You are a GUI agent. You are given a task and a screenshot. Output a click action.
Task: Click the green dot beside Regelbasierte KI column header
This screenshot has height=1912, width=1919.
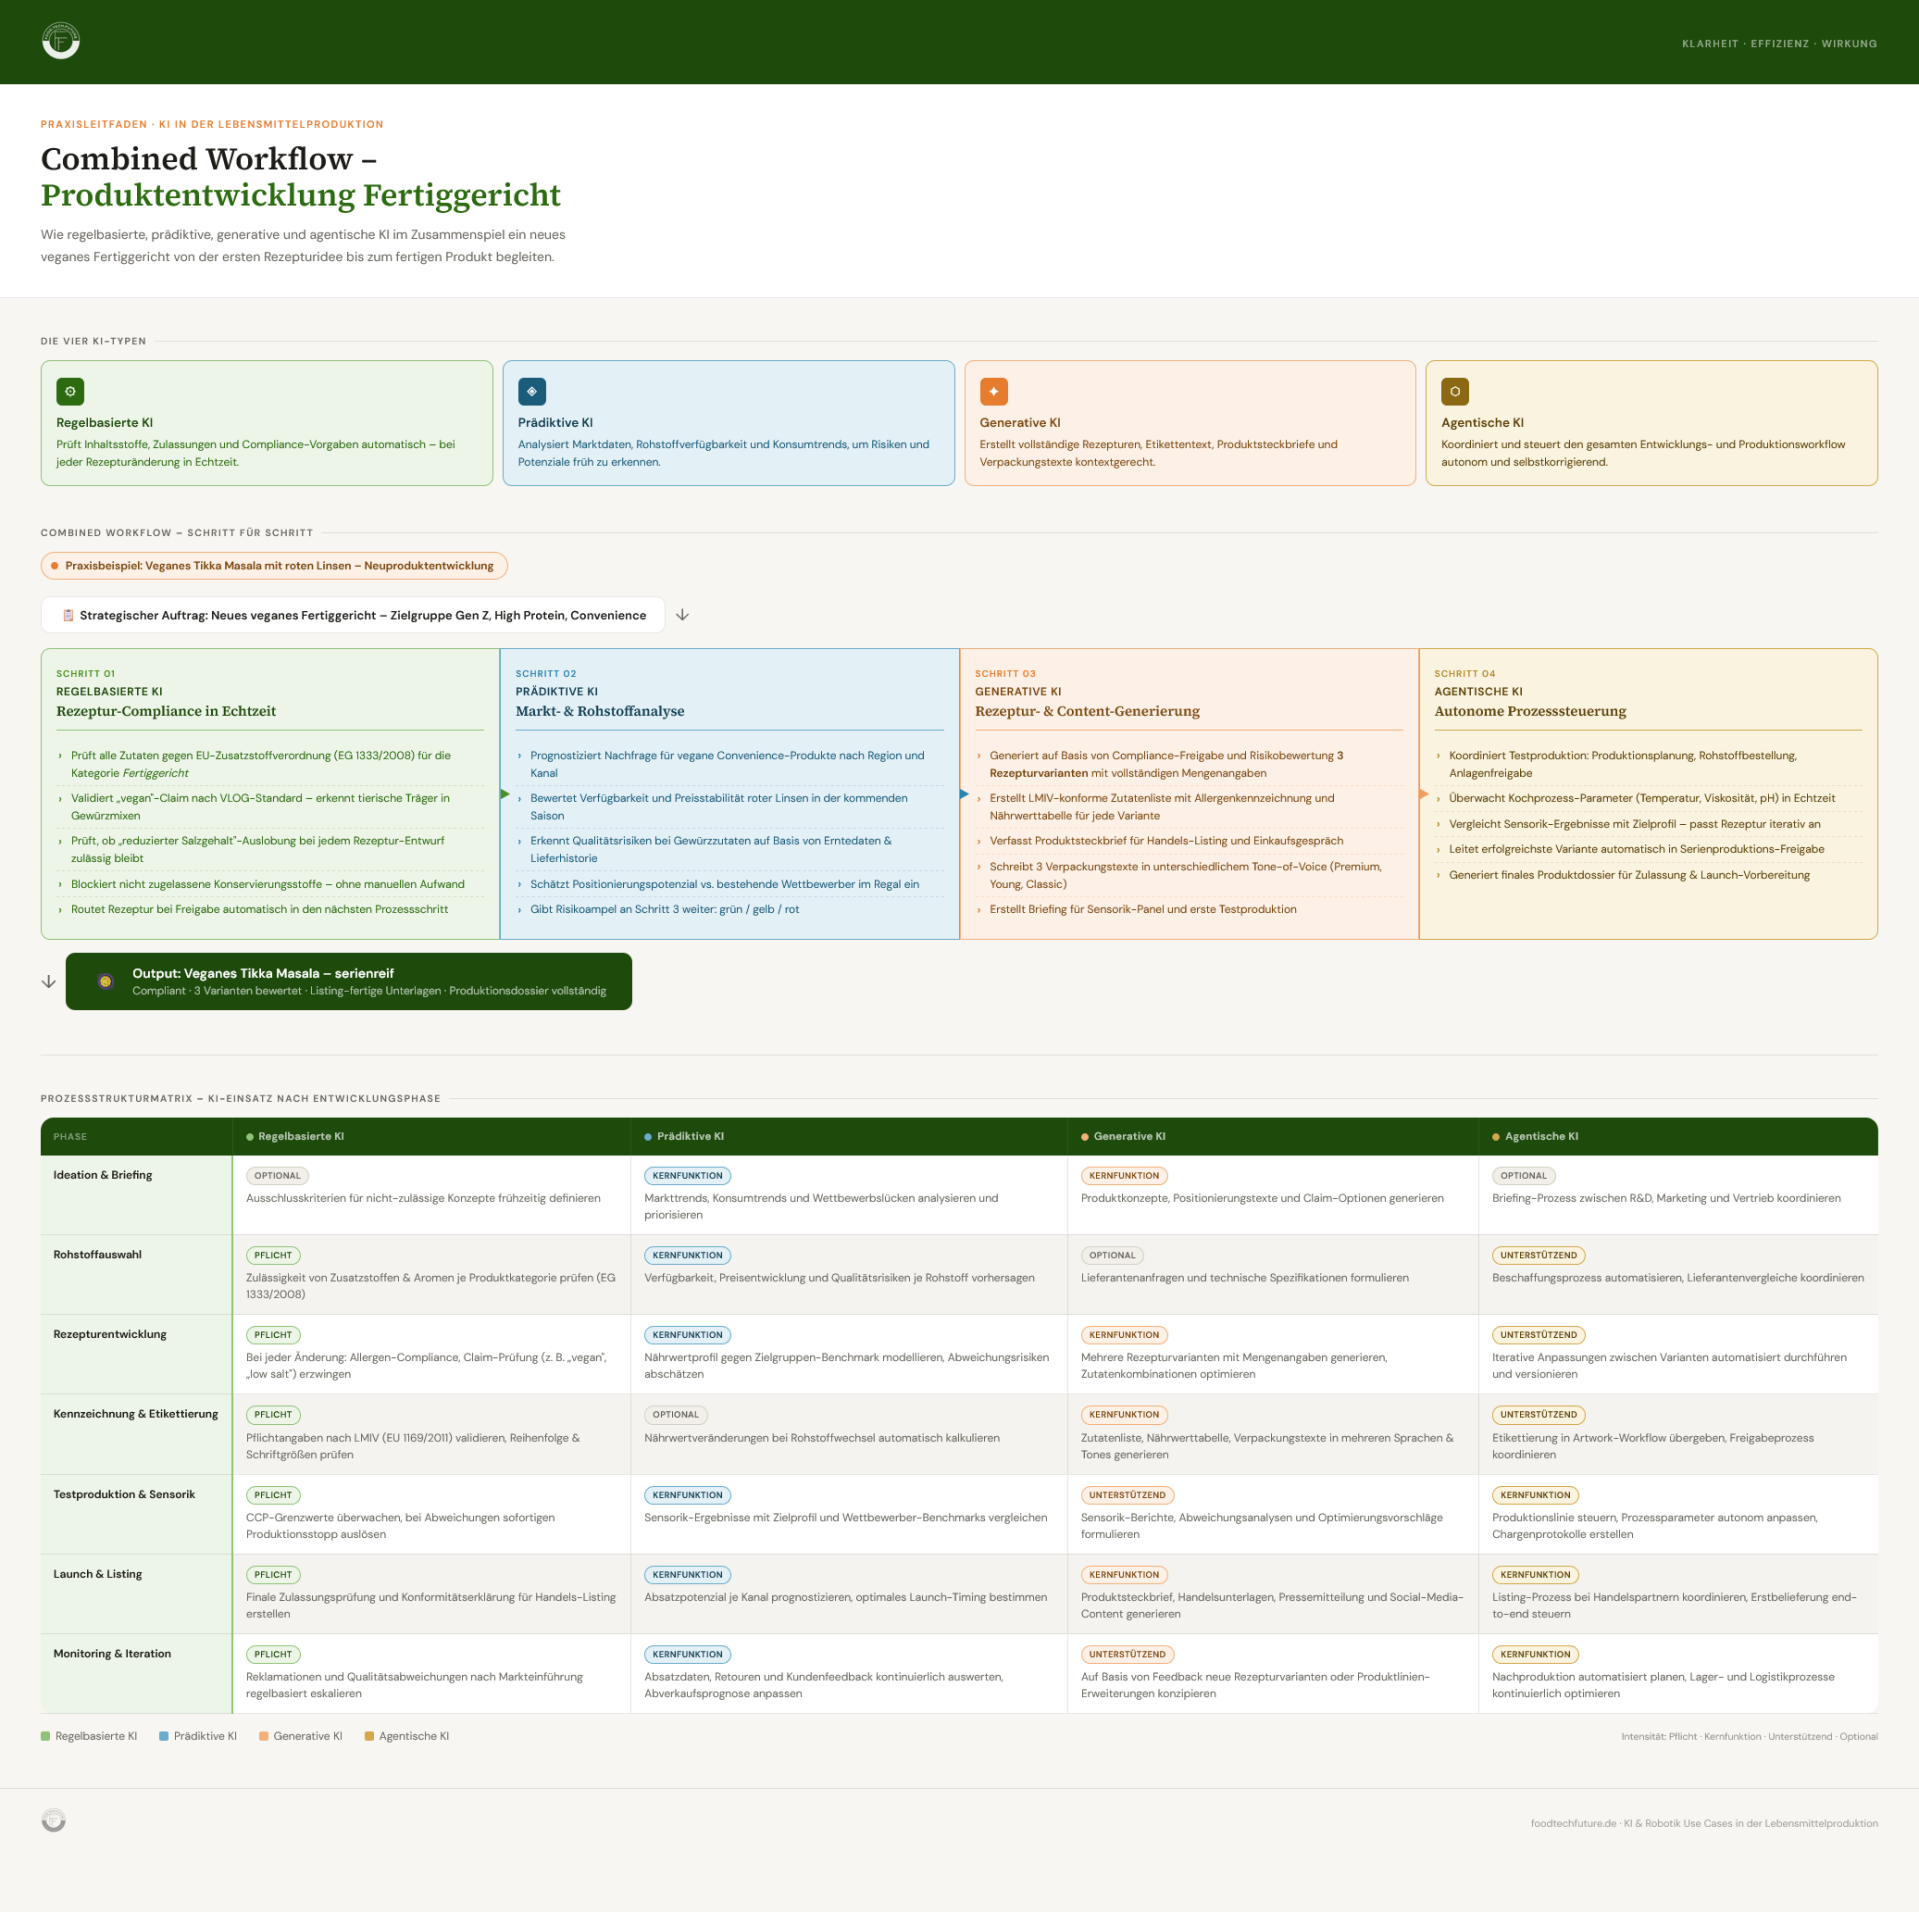(250, 1137)
